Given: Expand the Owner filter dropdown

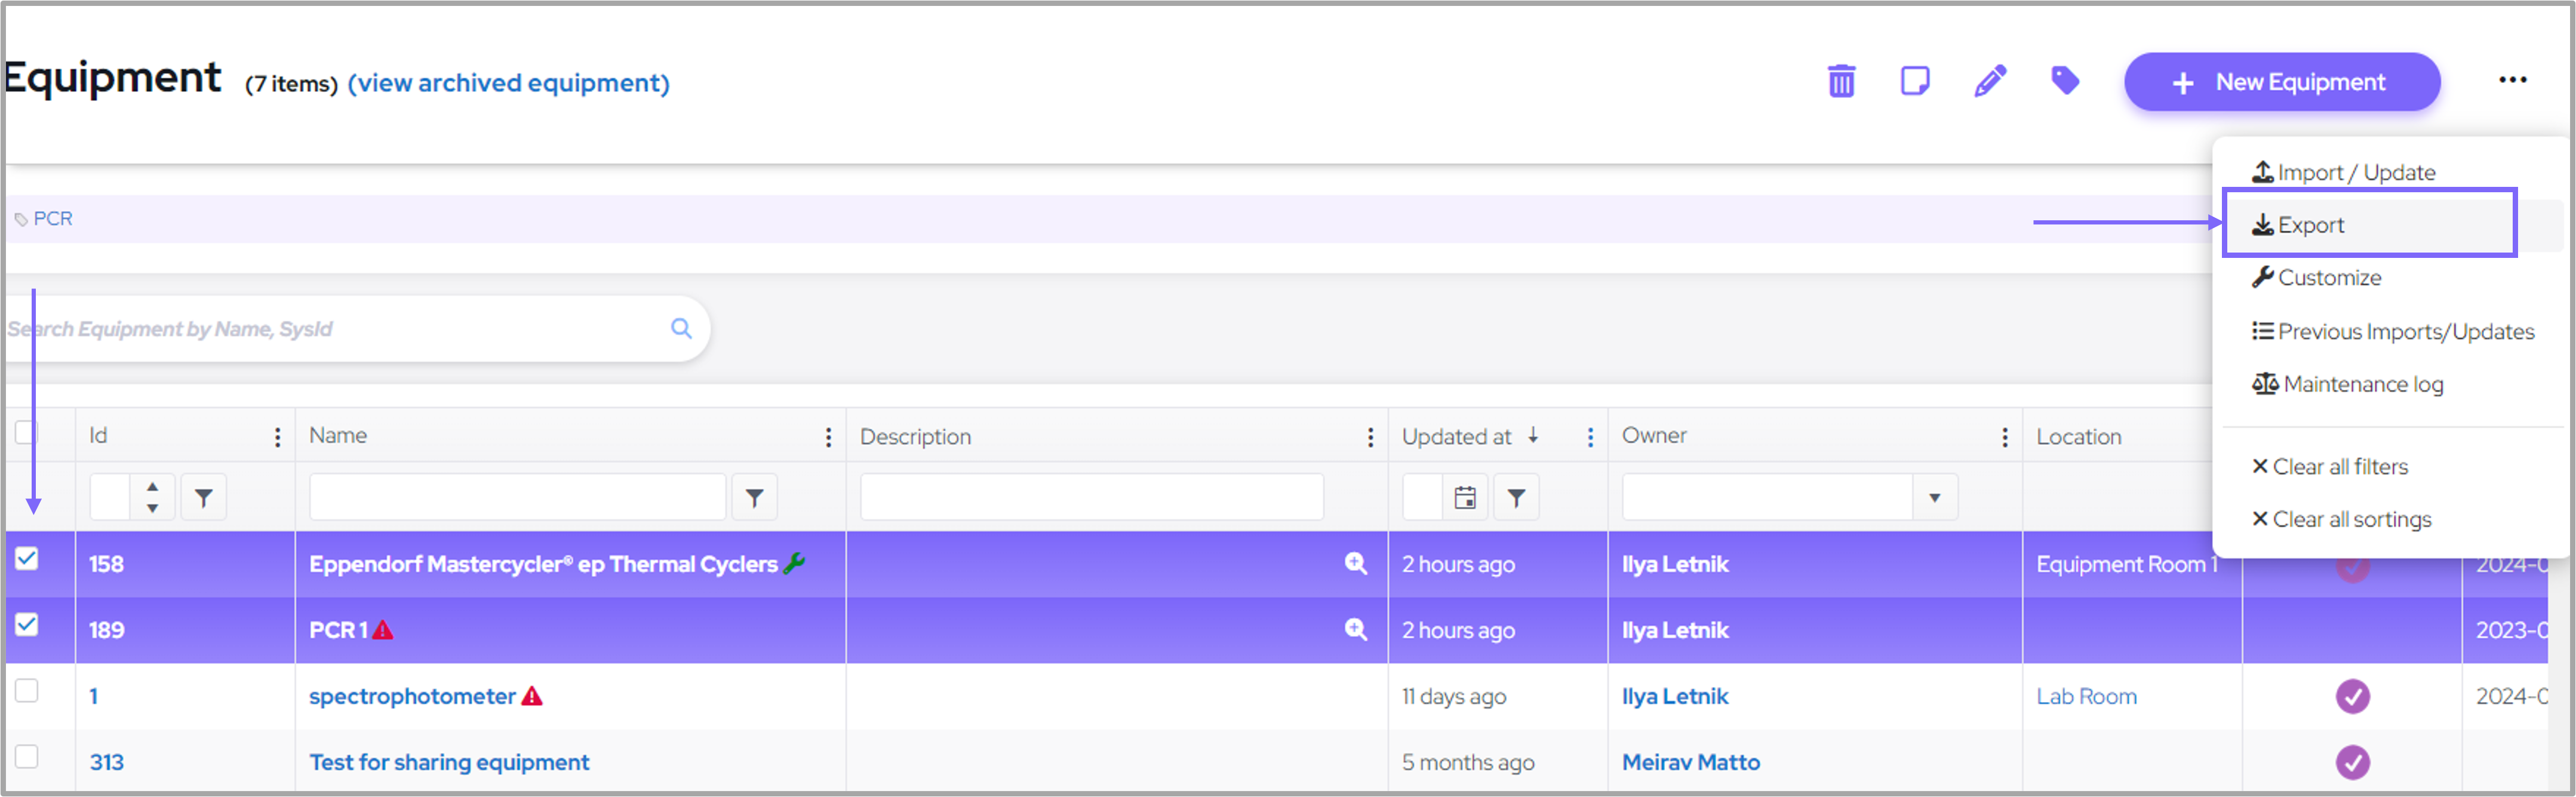Looking at the screenshot, I should coord(1934,497).
